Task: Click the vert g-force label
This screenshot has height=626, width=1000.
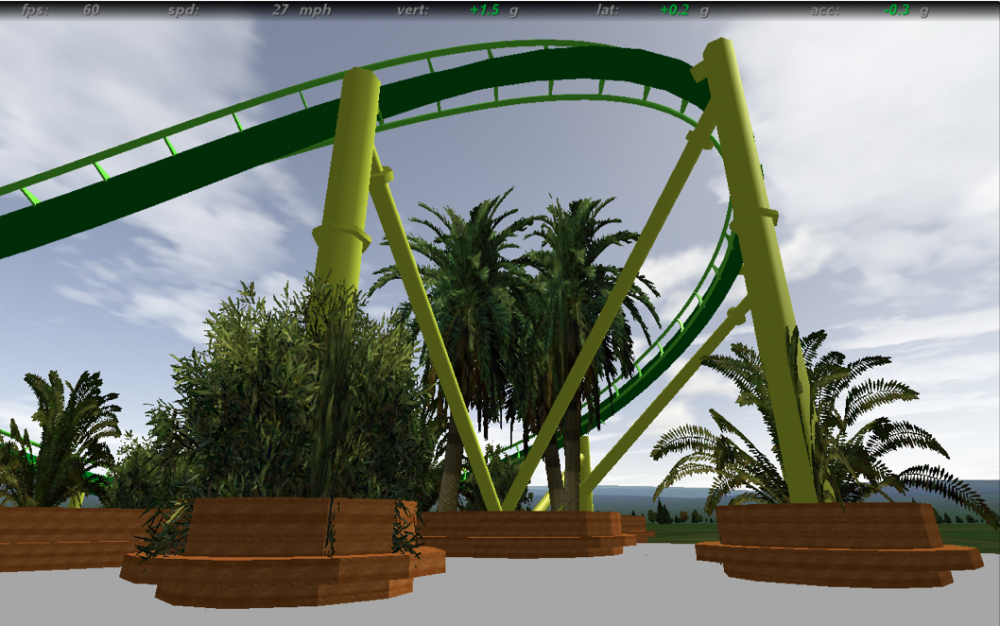Action: click(x=412, y=10)
